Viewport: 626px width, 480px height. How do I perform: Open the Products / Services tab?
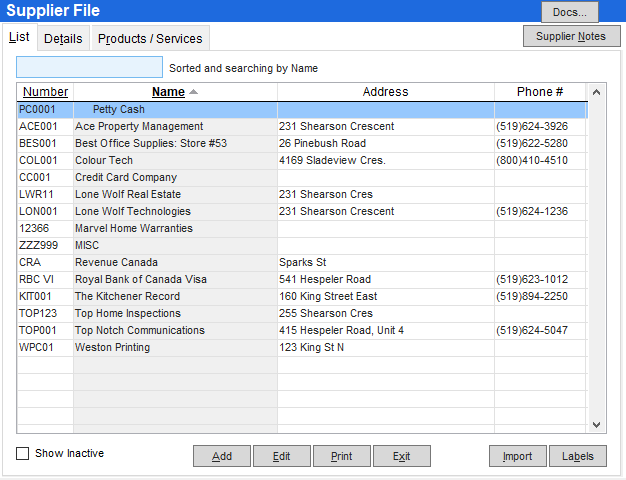point(150,39)
